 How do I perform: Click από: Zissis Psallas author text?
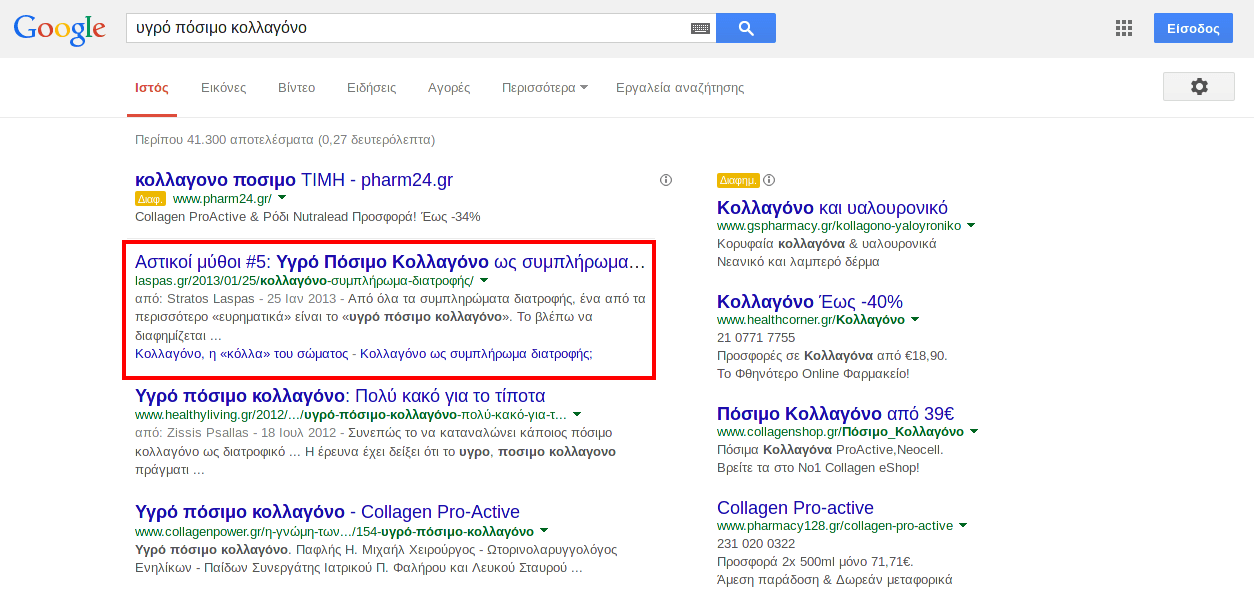tap(194, 433)
